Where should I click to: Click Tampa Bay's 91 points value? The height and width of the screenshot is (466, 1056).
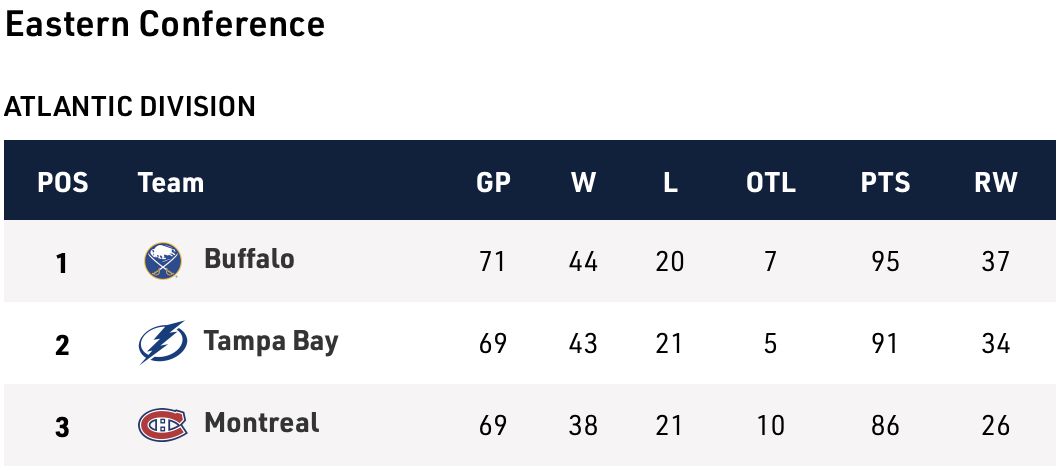click(x=885, y=344)
